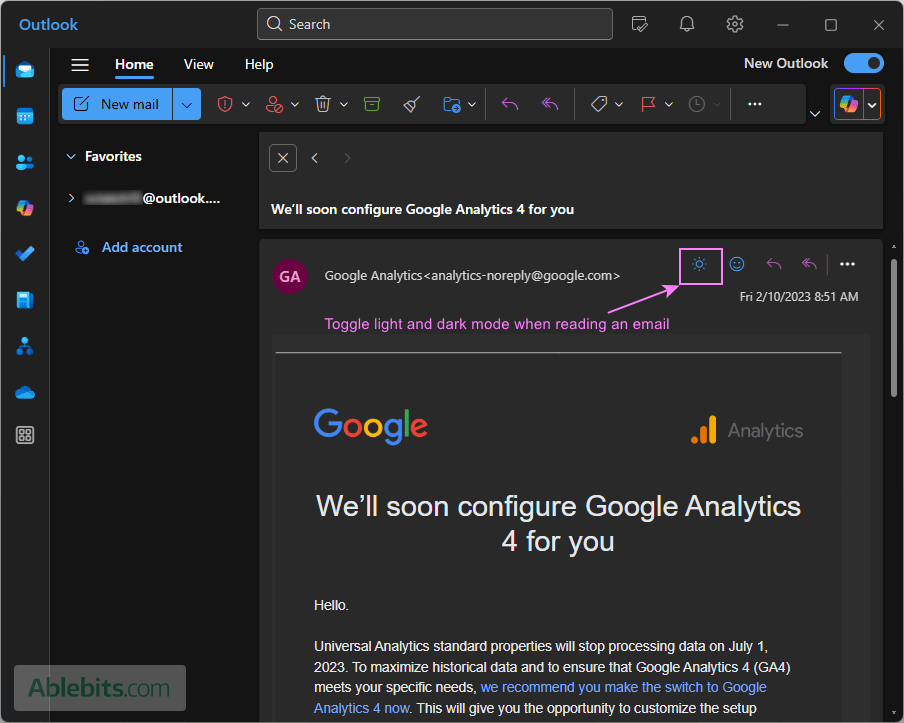Toggle light mode sun icon for email
Image resolution: width=904 pixels, height=723 pixels.
pyautogui.click(x=699, y=264)
